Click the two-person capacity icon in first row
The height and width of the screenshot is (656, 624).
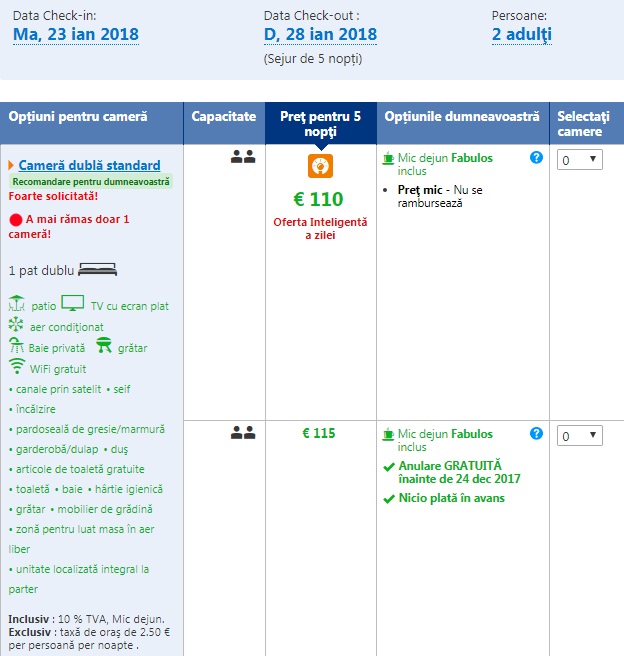pos(243,157)
